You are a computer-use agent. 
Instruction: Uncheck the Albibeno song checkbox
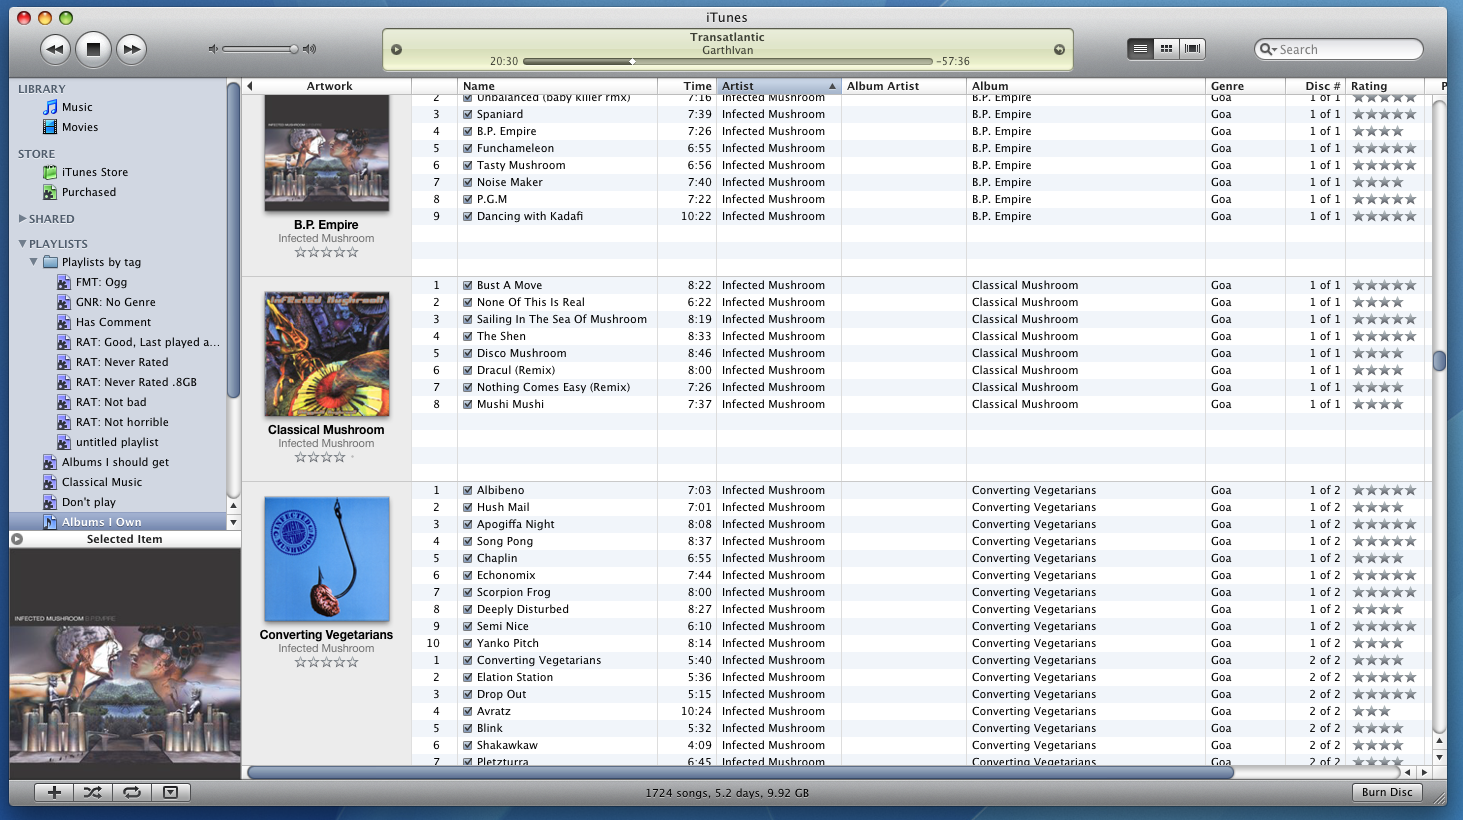tap(467, 490)
